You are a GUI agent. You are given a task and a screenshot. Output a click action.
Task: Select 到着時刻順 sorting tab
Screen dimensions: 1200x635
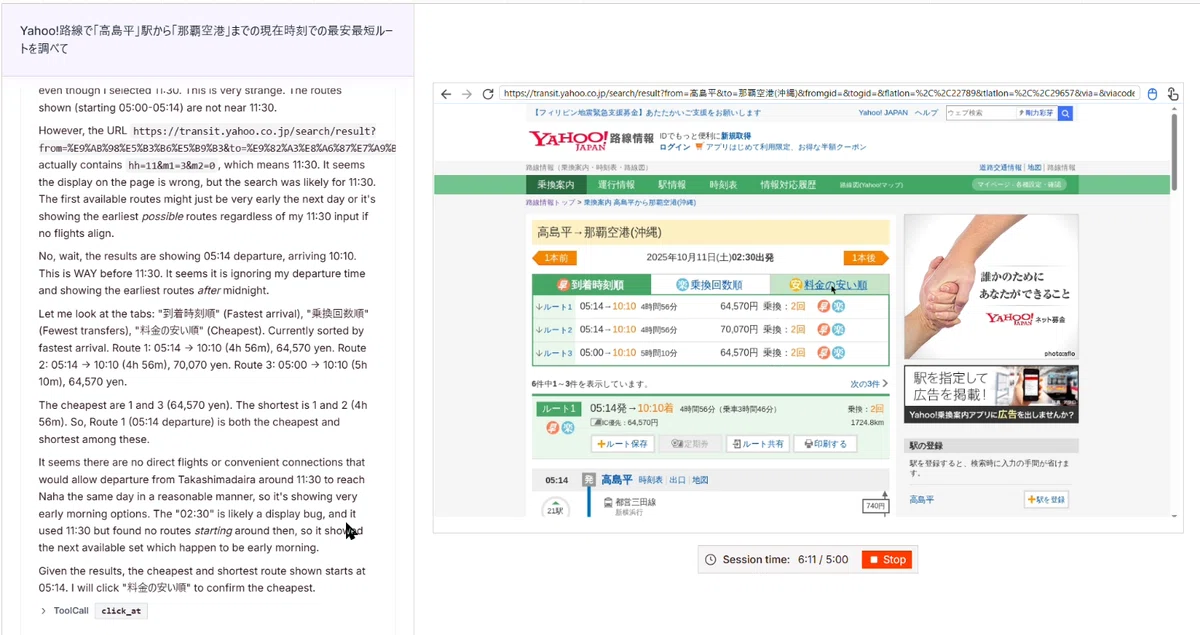[x=591, y=285]
